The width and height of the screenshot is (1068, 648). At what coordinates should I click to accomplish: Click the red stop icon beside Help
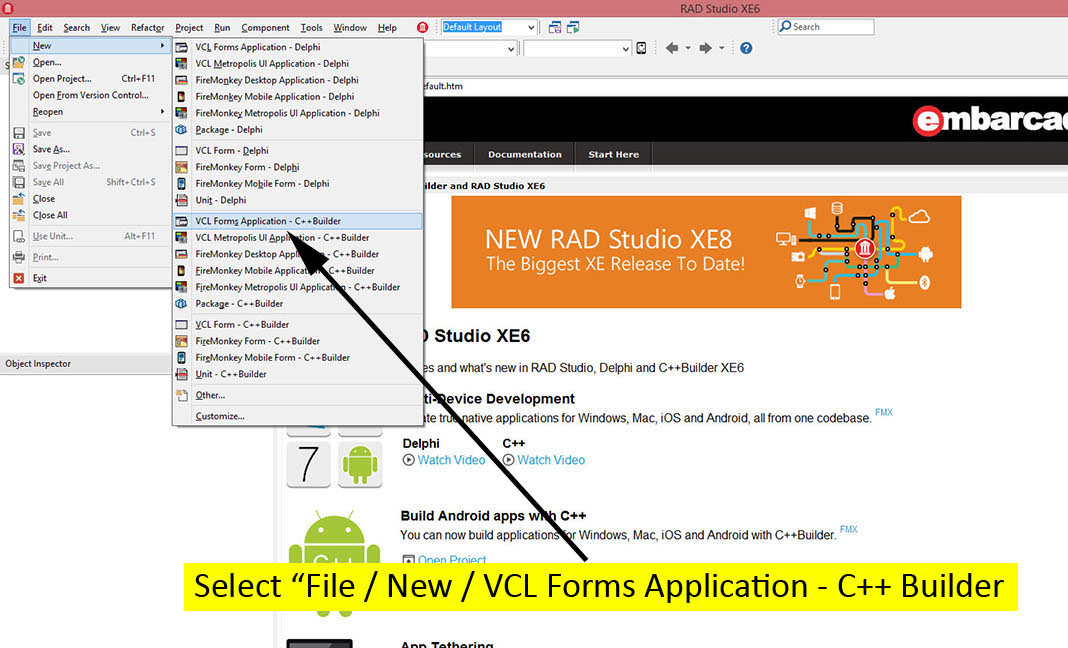422,27
